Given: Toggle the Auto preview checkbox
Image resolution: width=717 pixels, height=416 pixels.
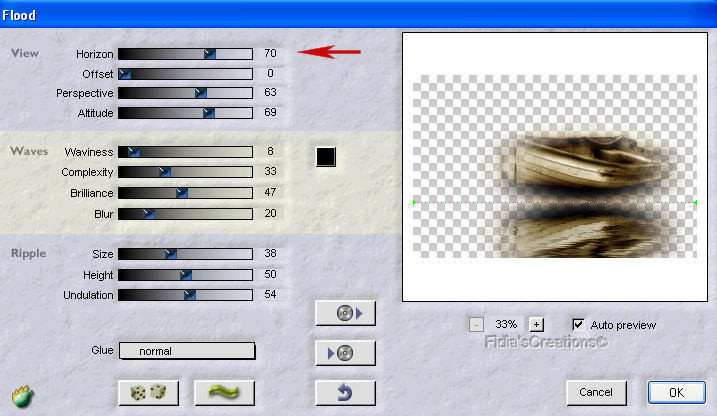Looking at the screenshot, I should click(578, 325).
